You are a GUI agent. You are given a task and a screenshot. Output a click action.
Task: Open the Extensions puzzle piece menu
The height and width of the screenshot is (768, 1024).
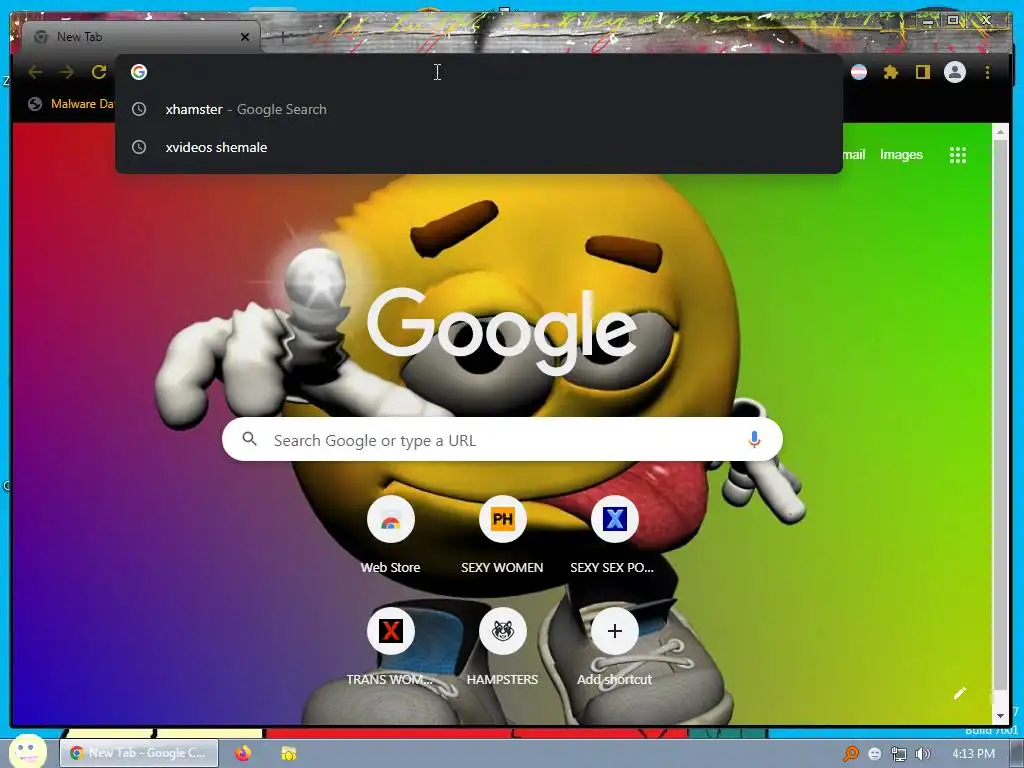[891, 72]
